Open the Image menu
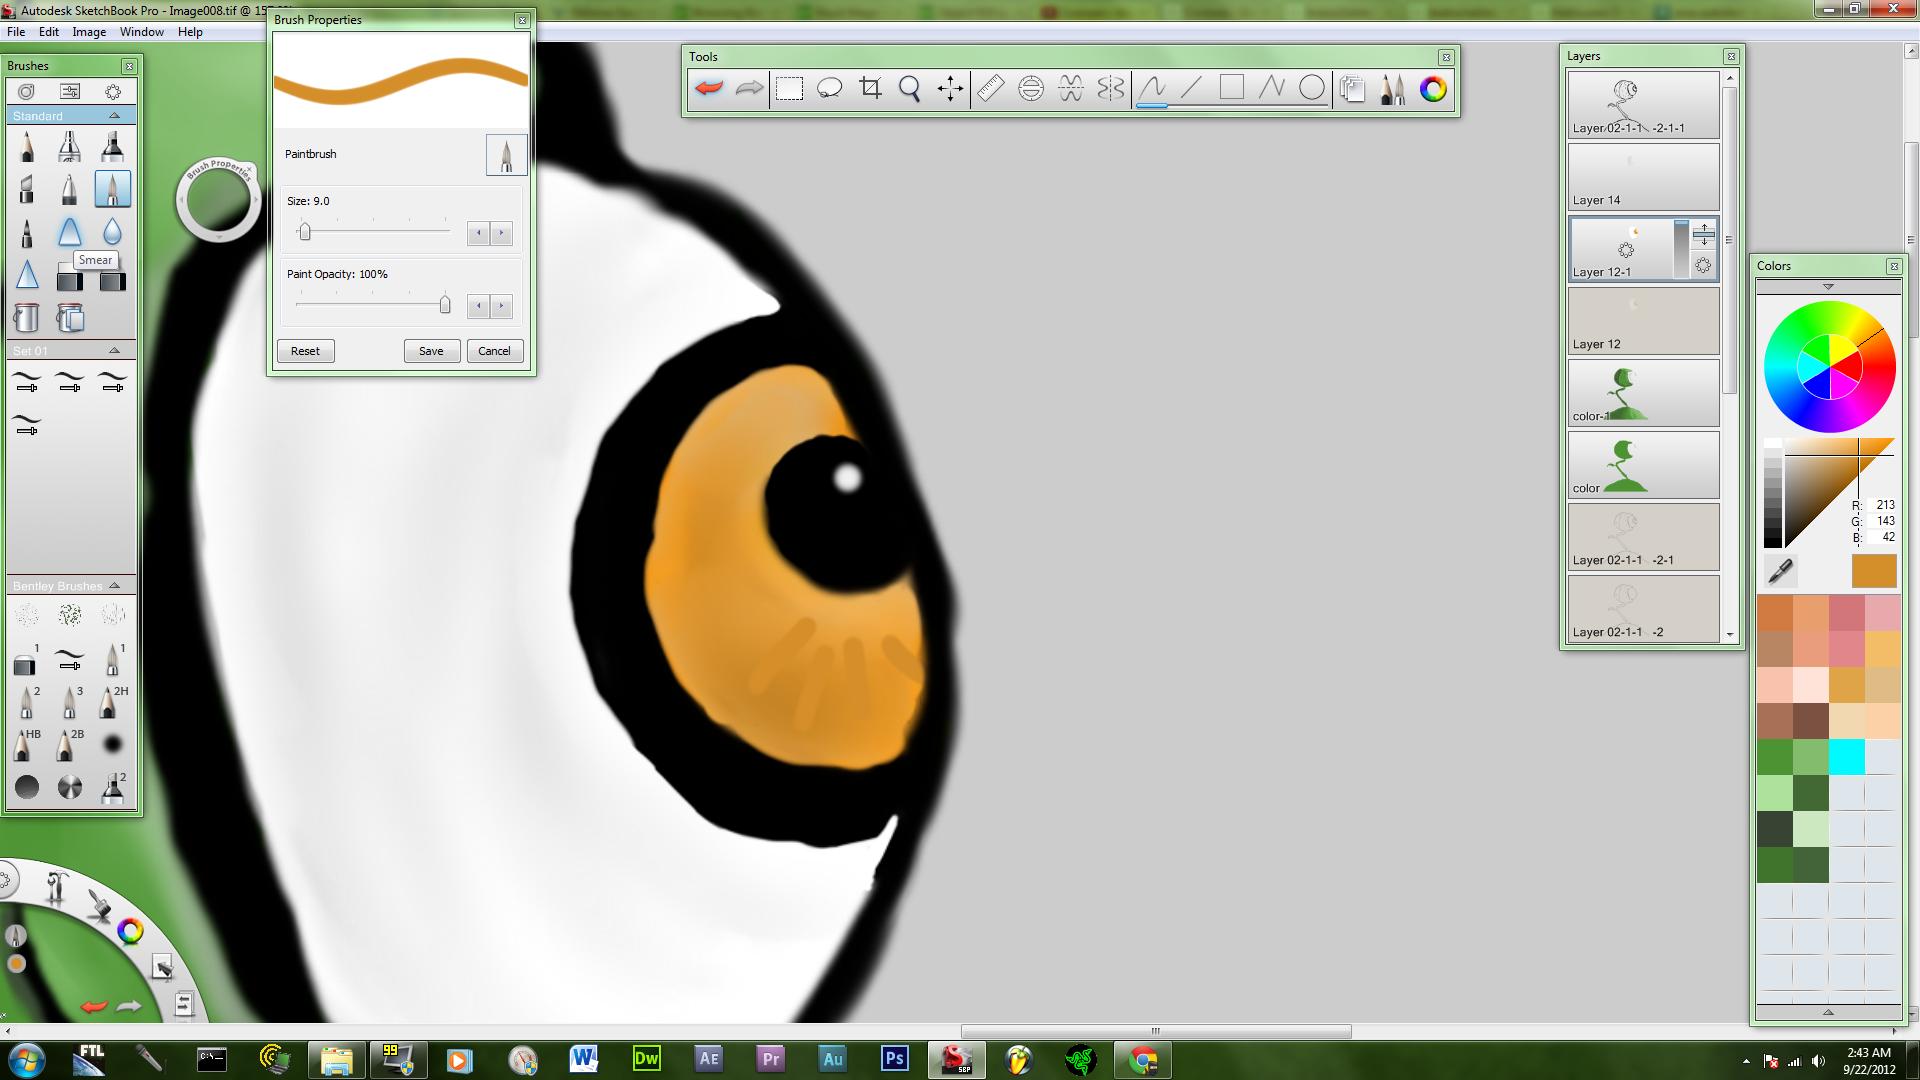 pyautogui.click(x=89, y=32)
